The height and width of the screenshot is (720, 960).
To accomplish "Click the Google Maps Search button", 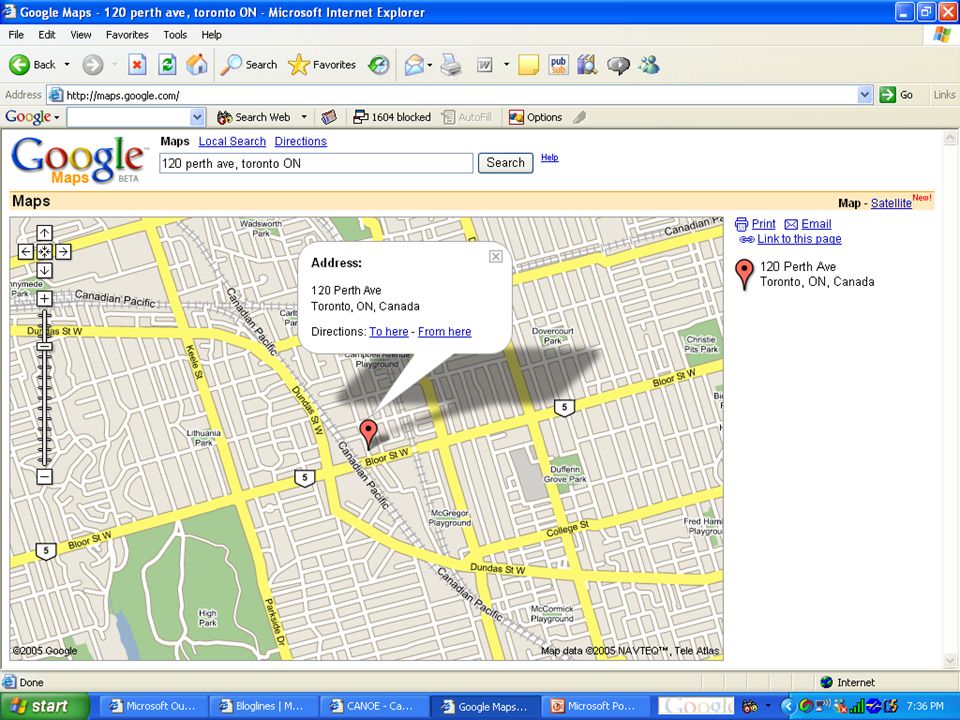I will point(506,163).
